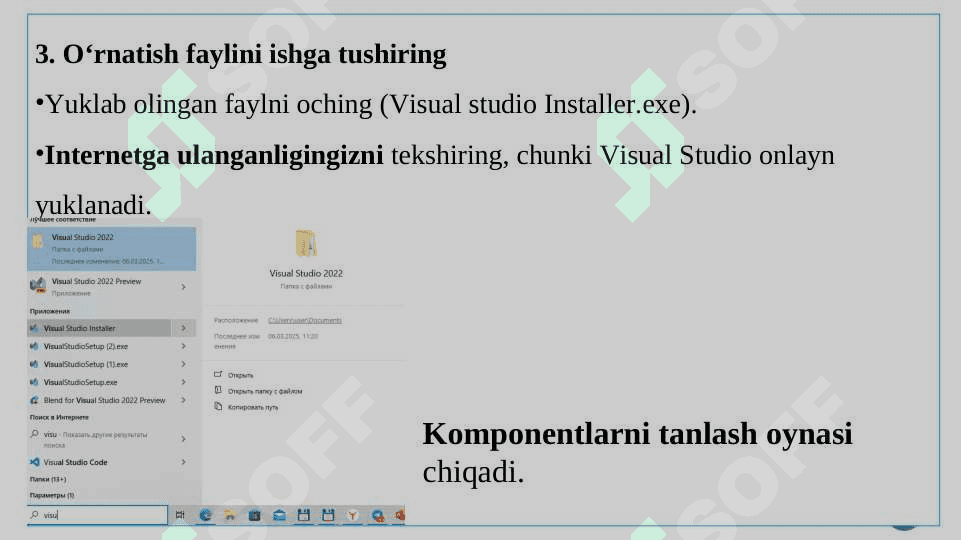Screen dimensions: 961x540
Task: Expand the VisualStudioSetup.exe chevron
Action: (183, 382)
